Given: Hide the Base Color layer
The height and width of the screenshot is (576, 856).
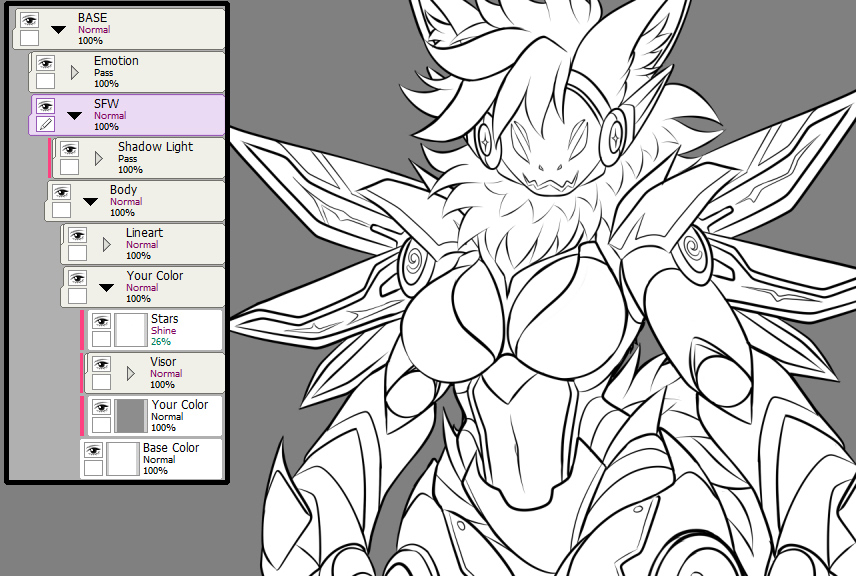Looking at the screenshot, I should [93, 450].
